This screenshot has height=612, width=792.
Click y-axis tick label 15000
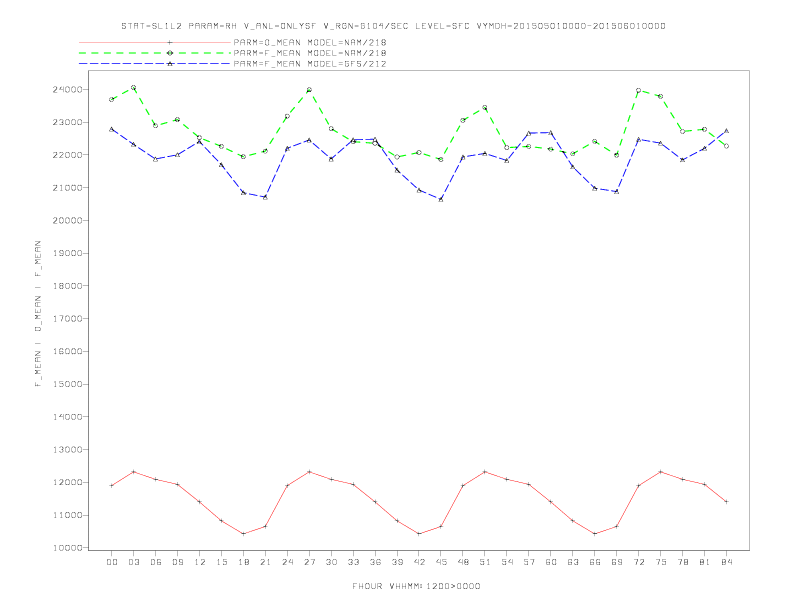click(x=68, y=384)
